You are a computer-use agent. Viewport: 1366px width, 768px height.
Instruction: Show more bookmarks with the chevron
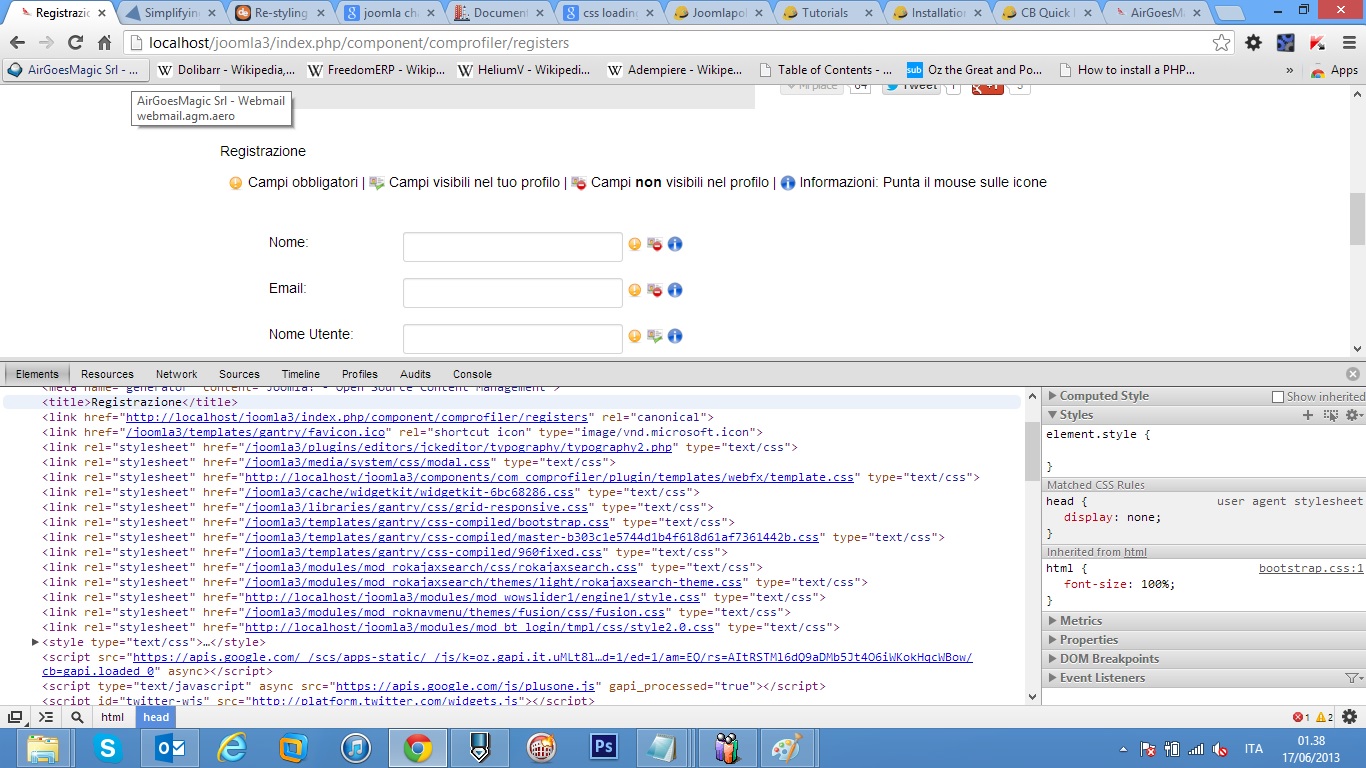point(1289,70)
